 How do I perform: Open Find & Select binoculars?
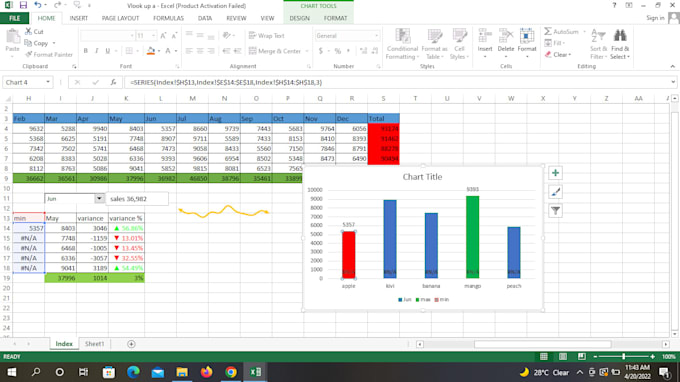pos(620,44)
